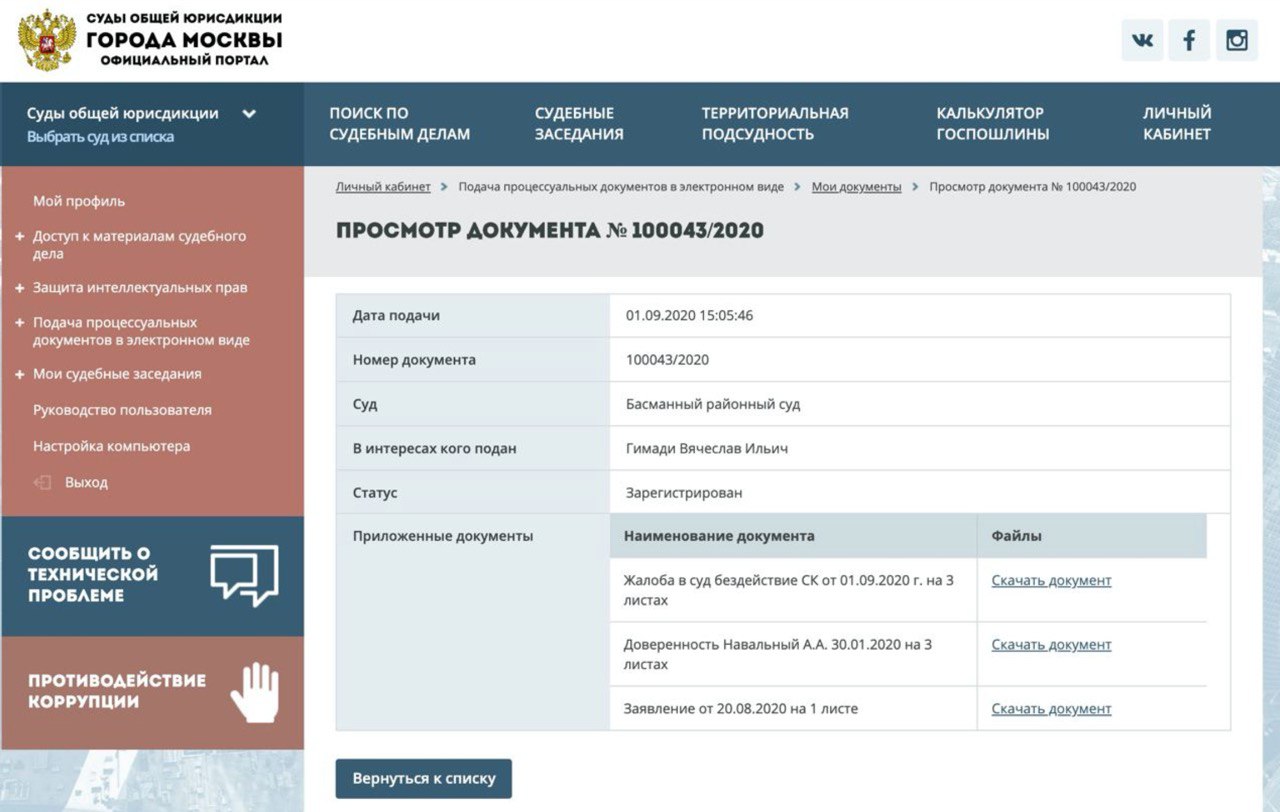Select Басманный районный суд value

713,405
